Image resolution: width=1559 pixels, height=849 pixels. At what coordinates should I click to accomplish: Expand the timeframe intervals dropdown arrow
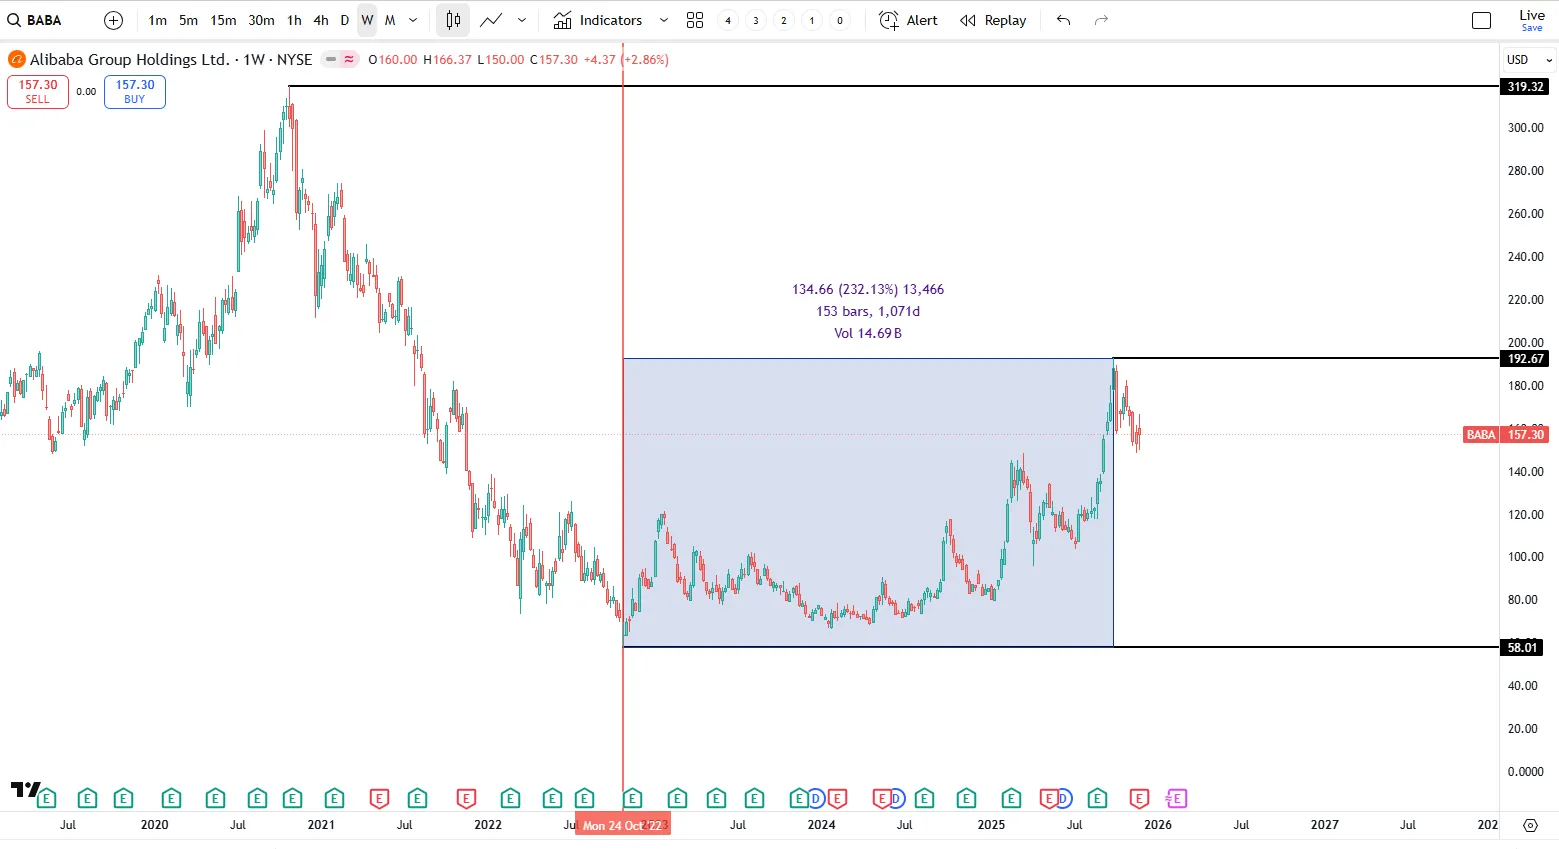413,20
